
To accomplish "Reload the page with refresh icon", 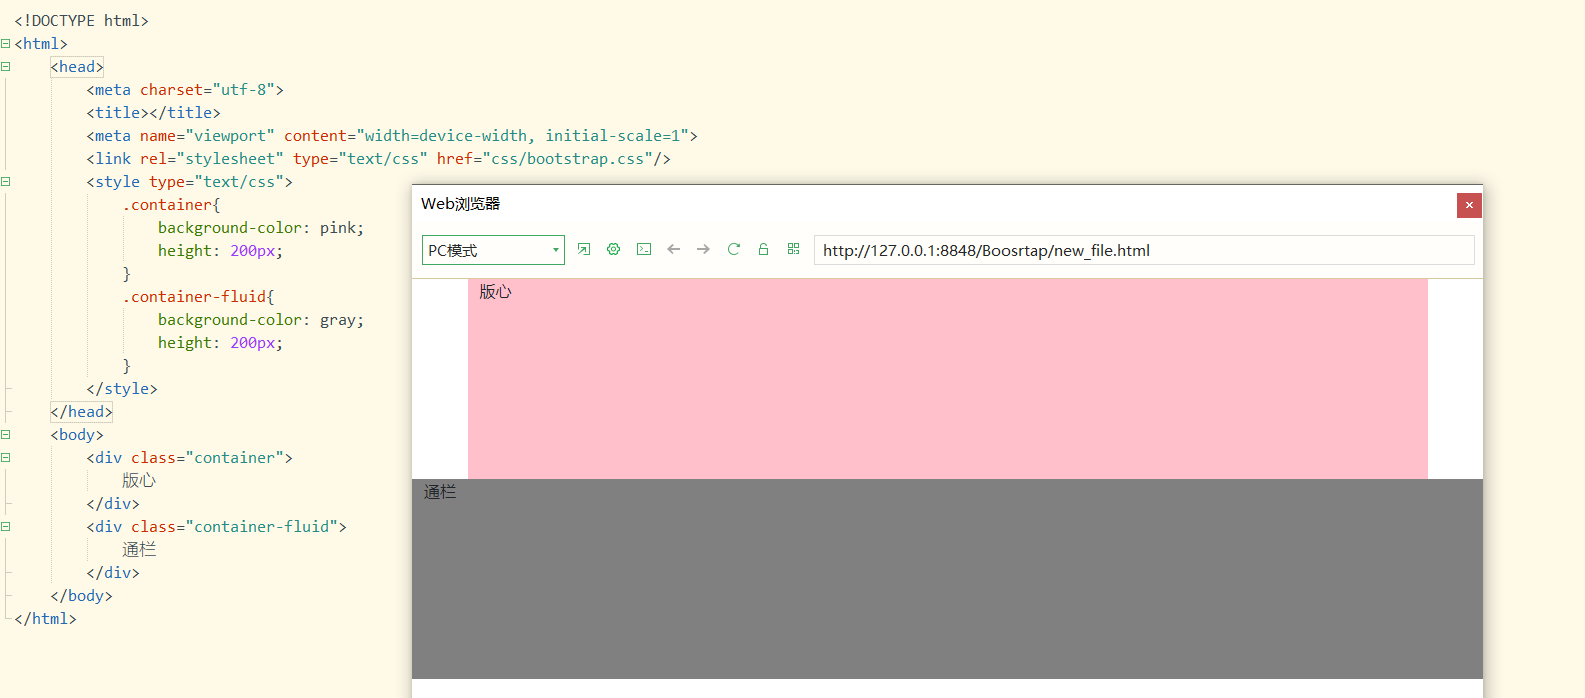I will point(734,249).
